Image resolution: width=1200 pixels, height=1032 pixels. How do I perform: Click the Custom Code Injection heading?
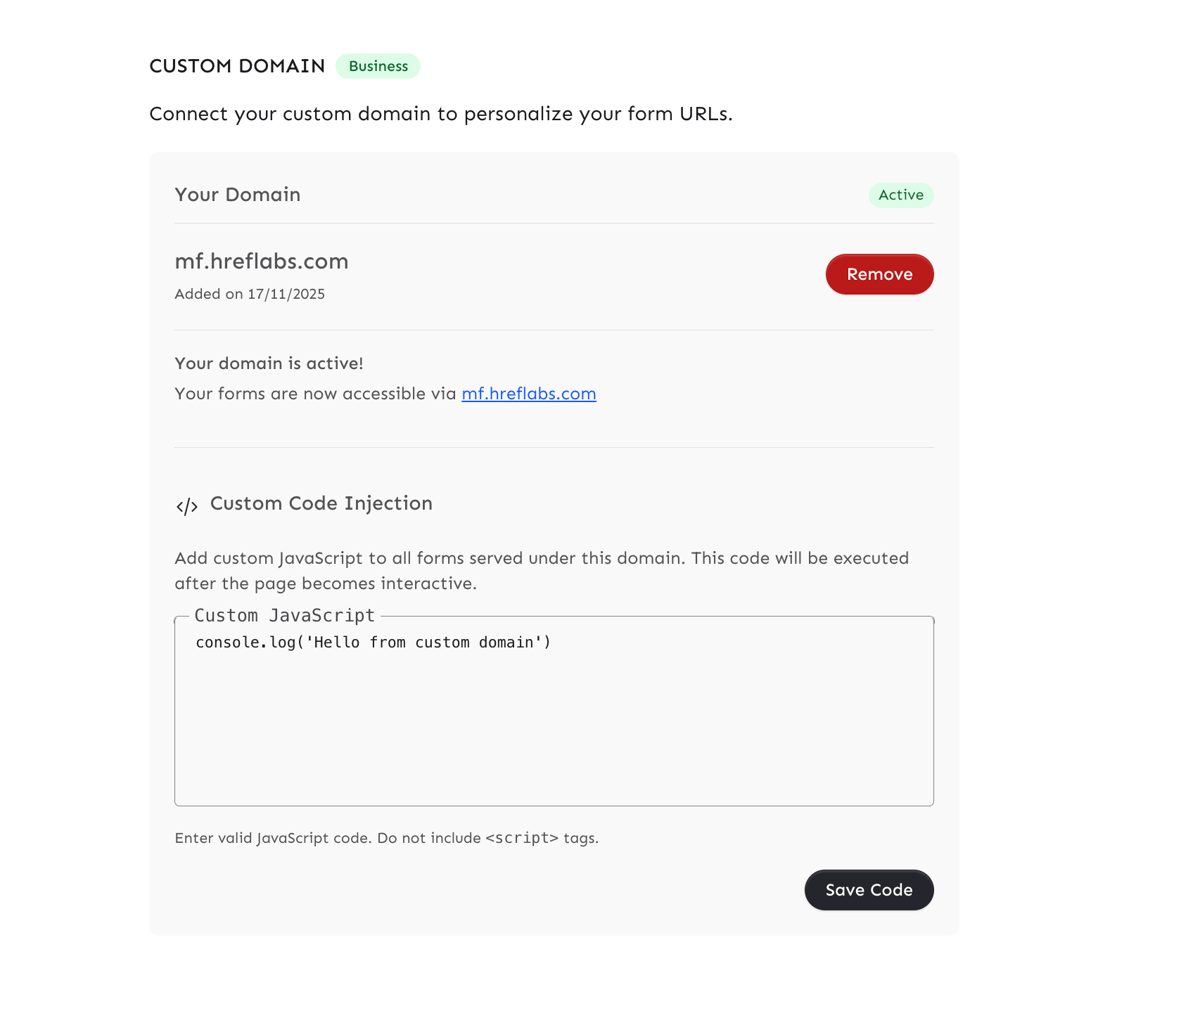pos(321,503)
